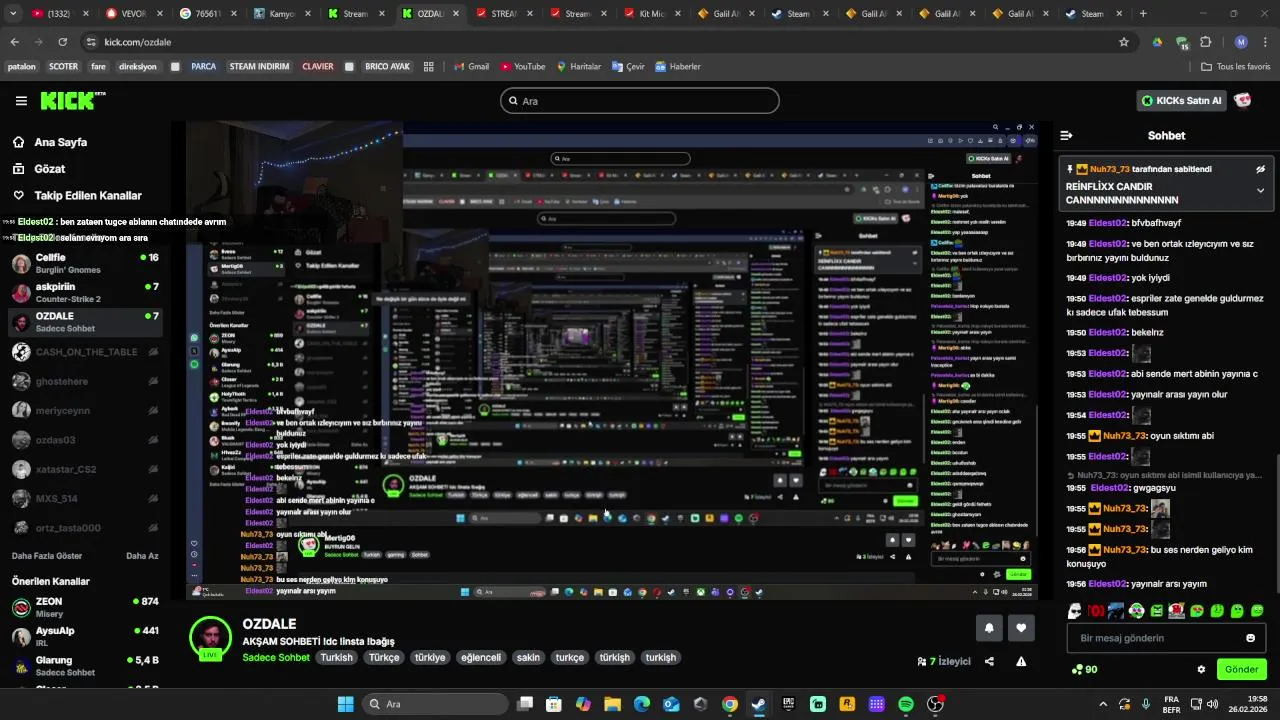Open the STEAM INDIRIM bookmark

[259, 67]
